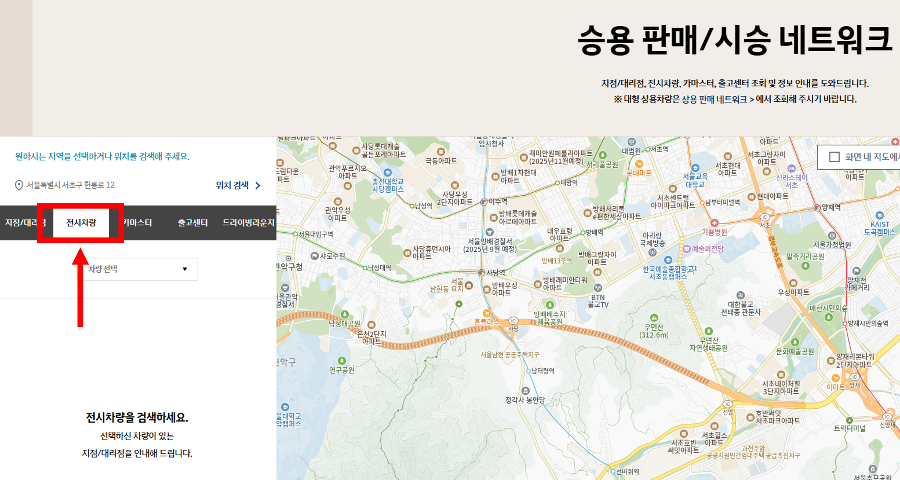Click the 낙성대역 station marker

[x=364, y=268]
